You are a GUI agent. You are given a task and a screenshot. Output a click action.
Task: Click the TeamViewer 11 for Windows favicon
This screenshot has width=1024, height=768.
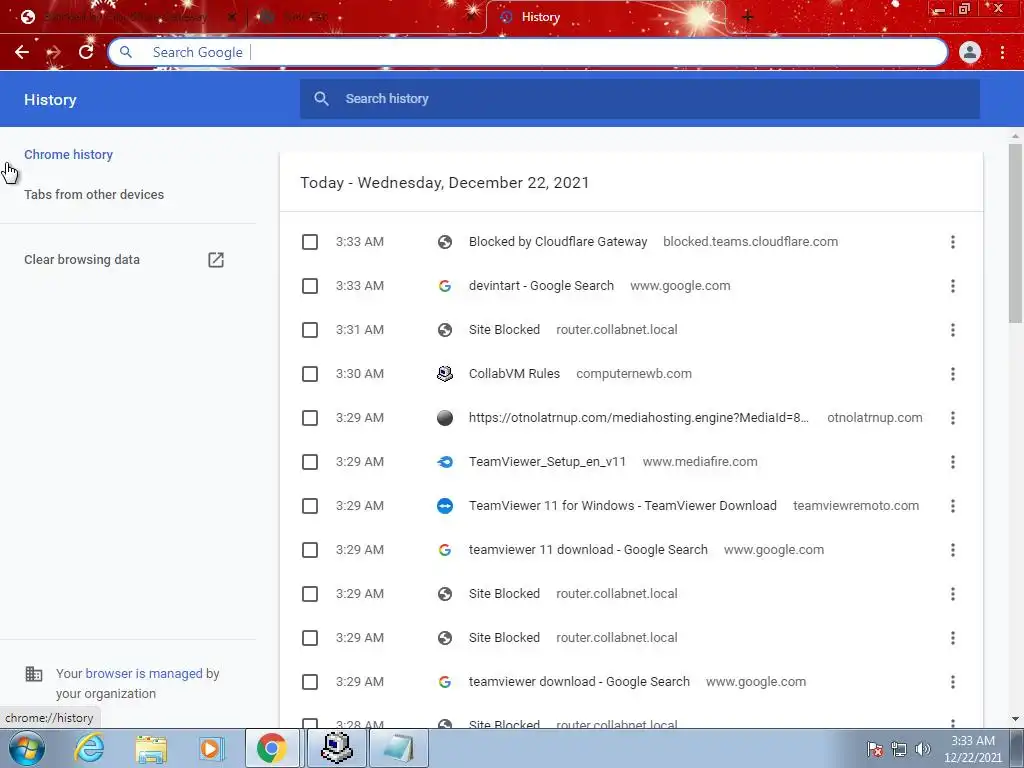pos(445,506)
